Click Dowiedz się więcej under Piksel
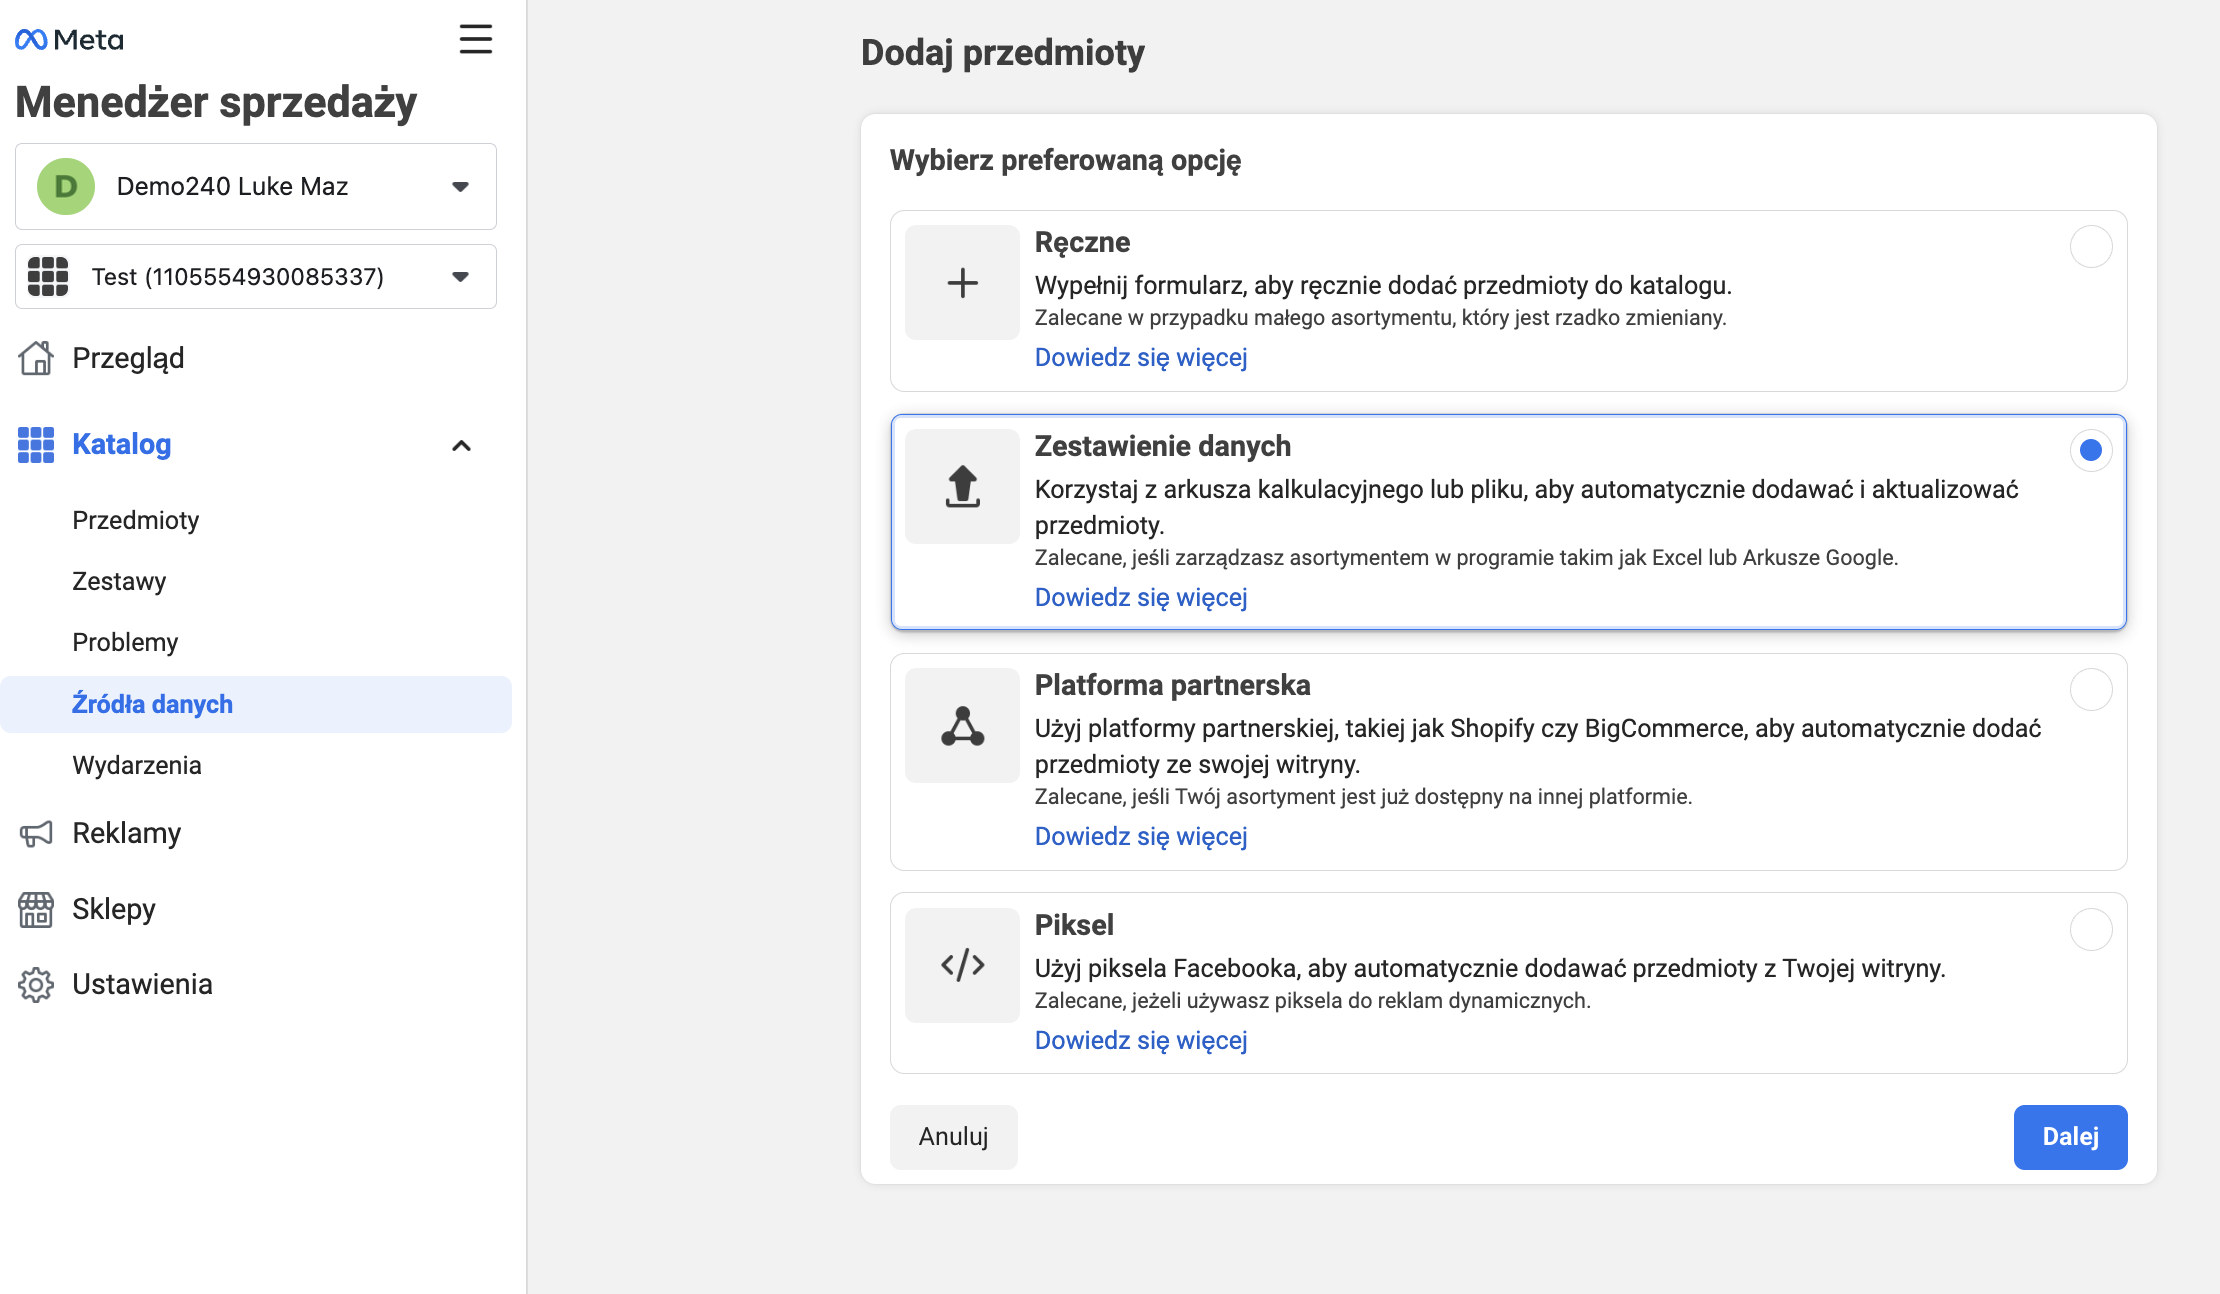 coord(1141,1040)
